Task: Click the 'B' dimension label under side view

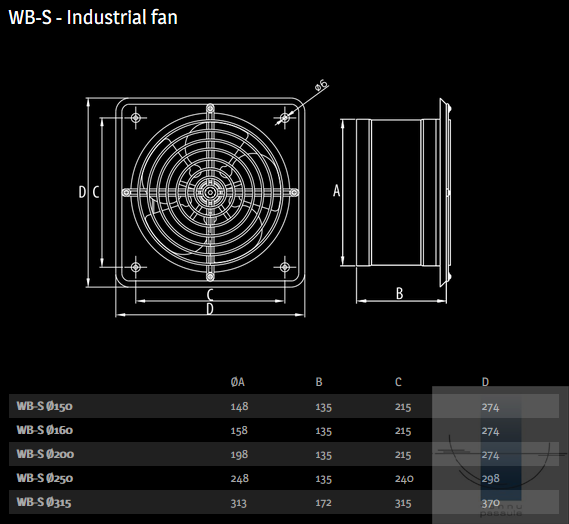Action: (x=400, y=294)
